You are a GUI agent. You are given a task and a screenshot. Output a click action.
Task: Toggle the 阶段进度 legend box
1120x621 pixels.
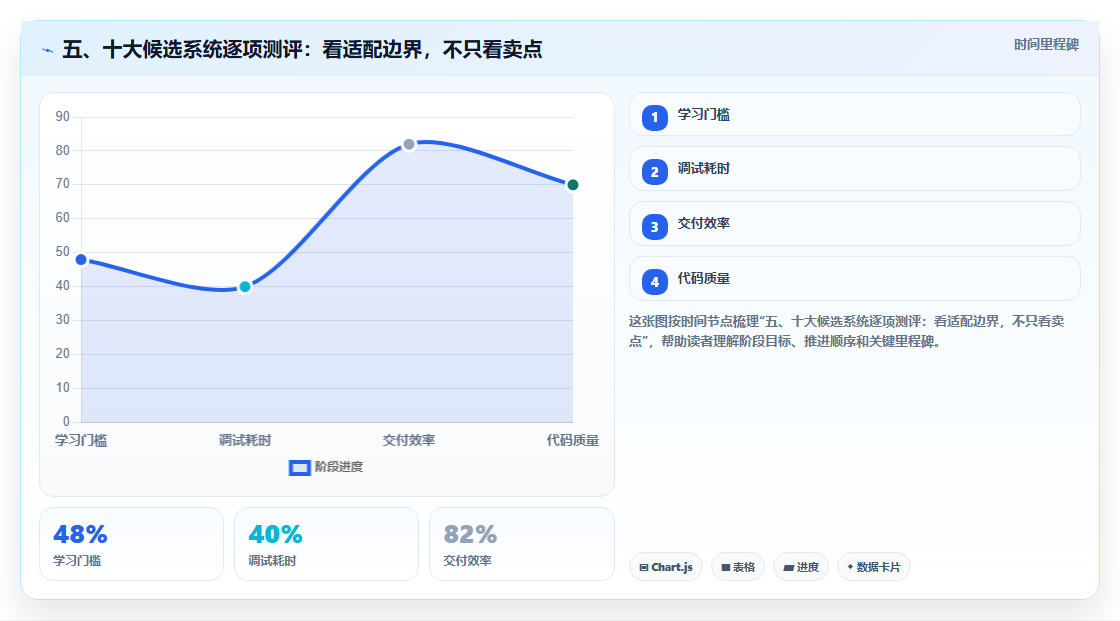coord(299,467)
